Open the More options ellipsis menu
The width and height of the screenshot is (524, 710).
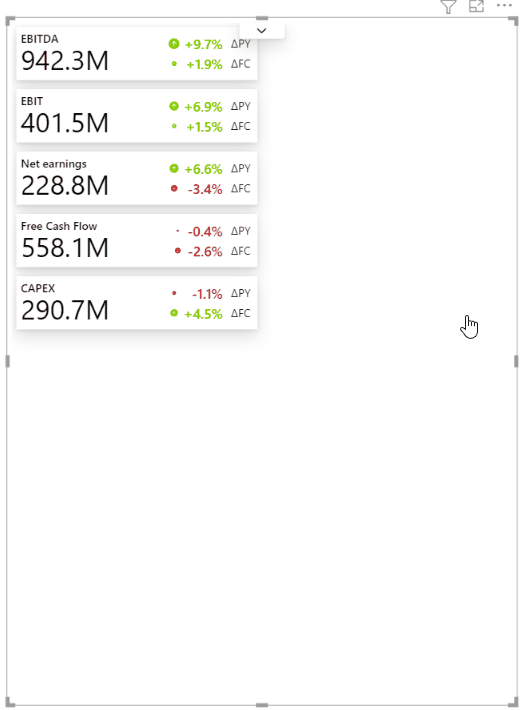click(x=504, y=5)
